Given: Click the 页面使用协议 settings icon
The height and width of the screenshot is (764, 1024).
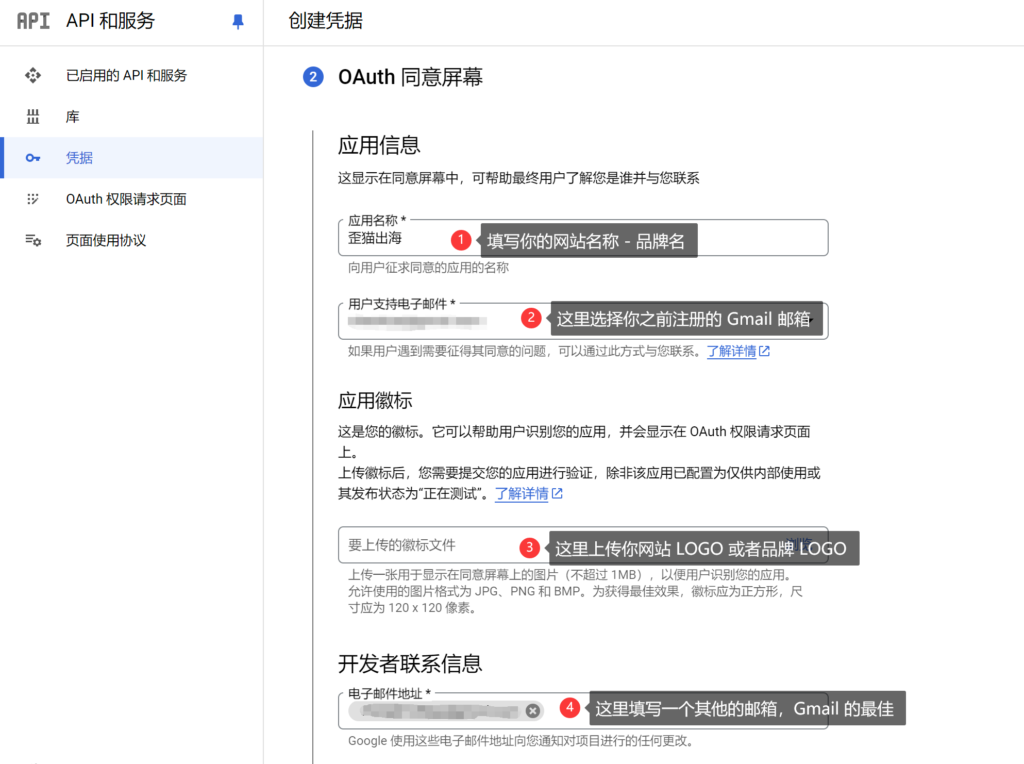Looking at the screenshot, I should pyautogui.click(x=33, y=240).
